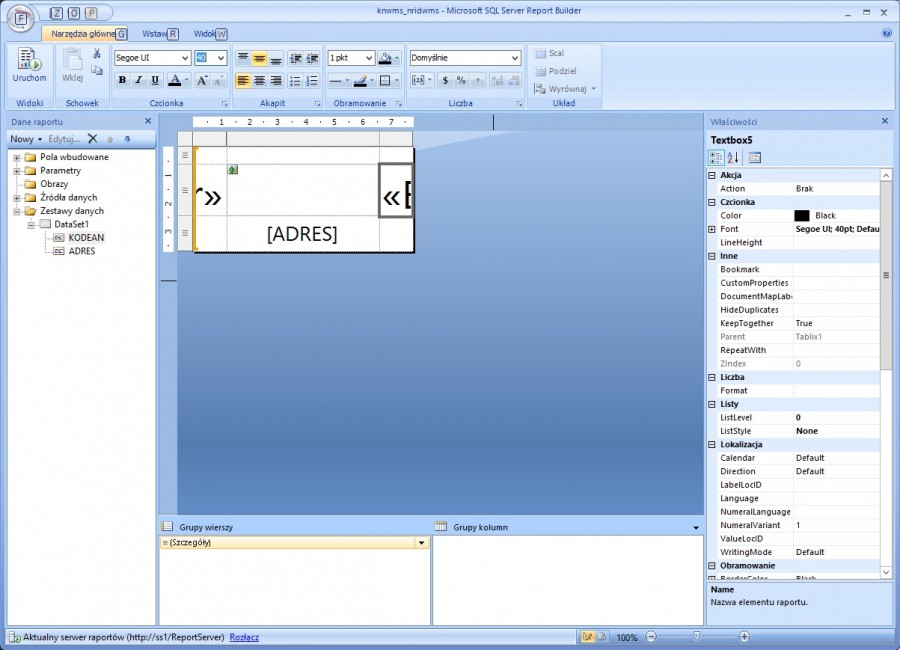Viewport: 900px width, 650px height.
Task: Collapse the Akcja property category
Action: click(x=712, y=175)
